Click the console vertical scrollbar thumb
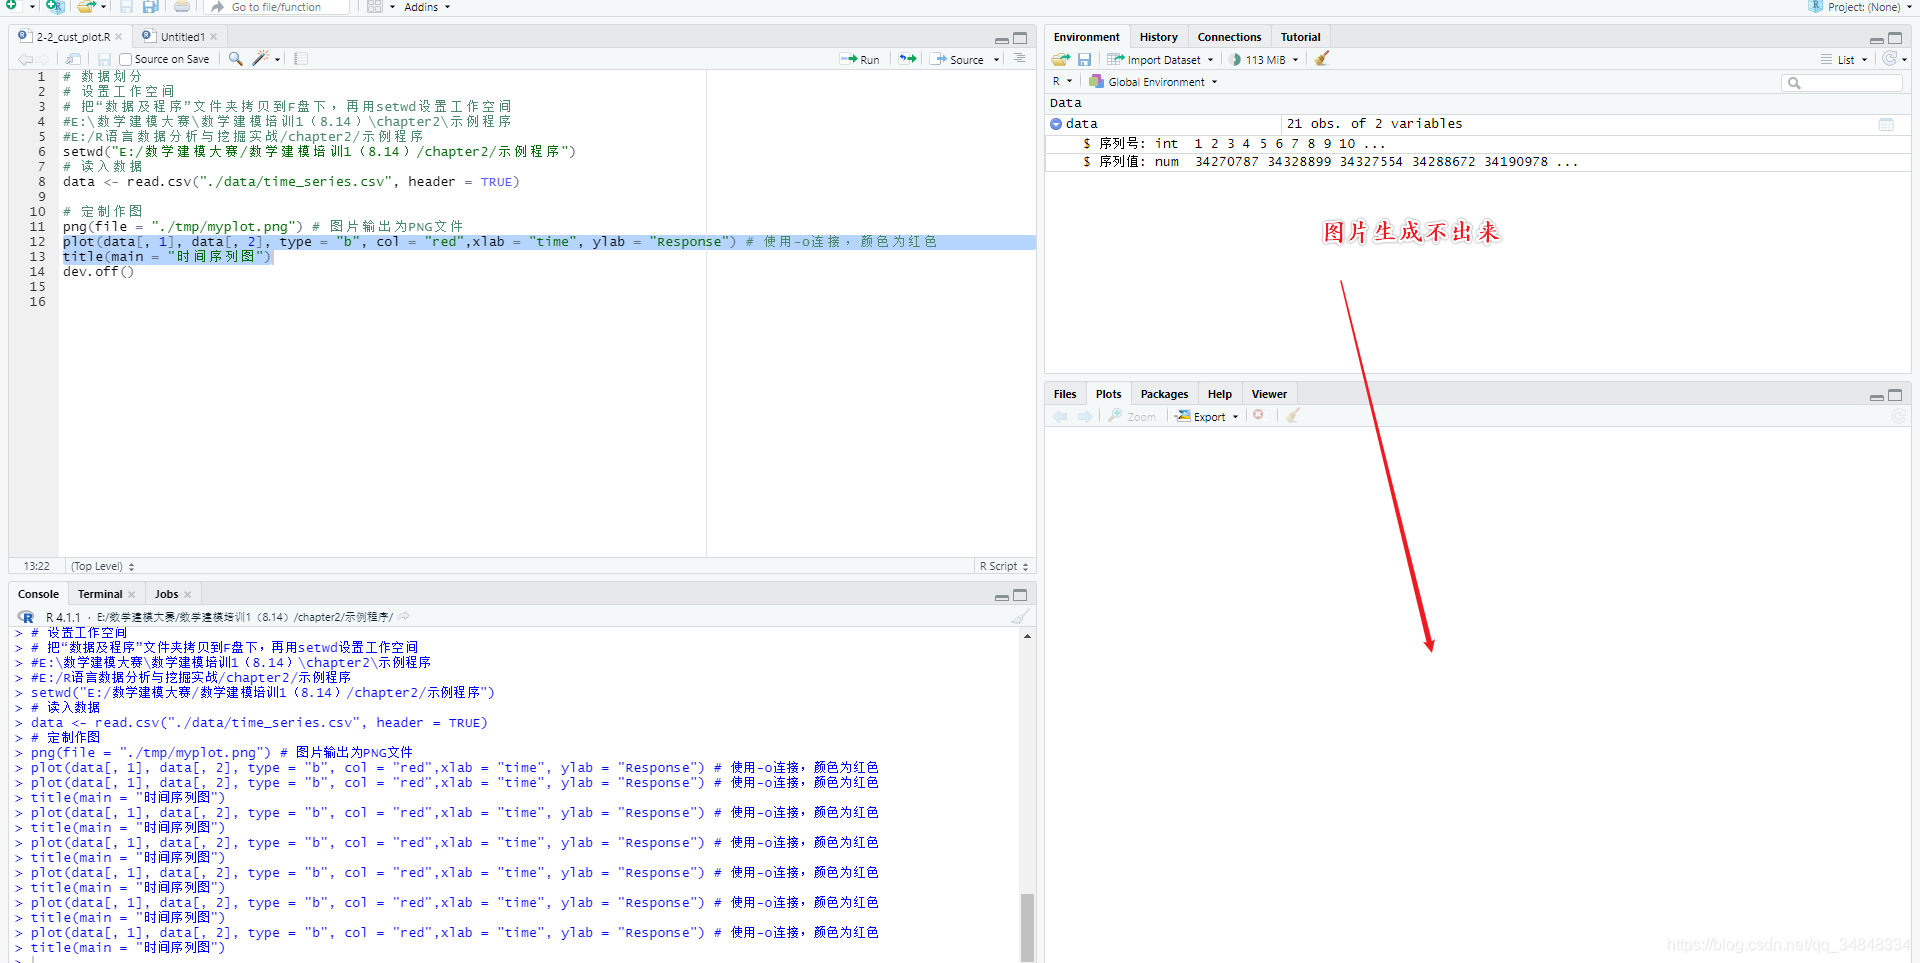 (x=1027, y=927)
